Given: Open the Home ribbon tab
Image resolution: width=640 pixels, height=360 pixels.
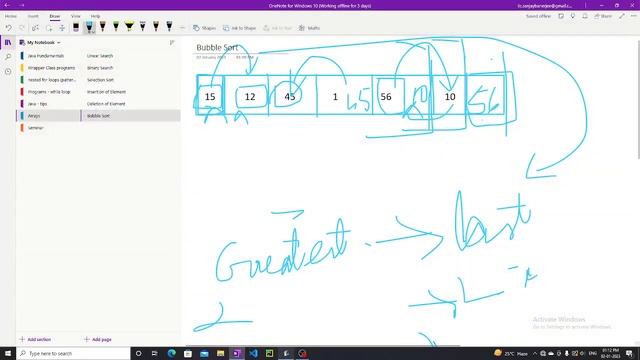Looking at the screenshot, I should point(11,16).
